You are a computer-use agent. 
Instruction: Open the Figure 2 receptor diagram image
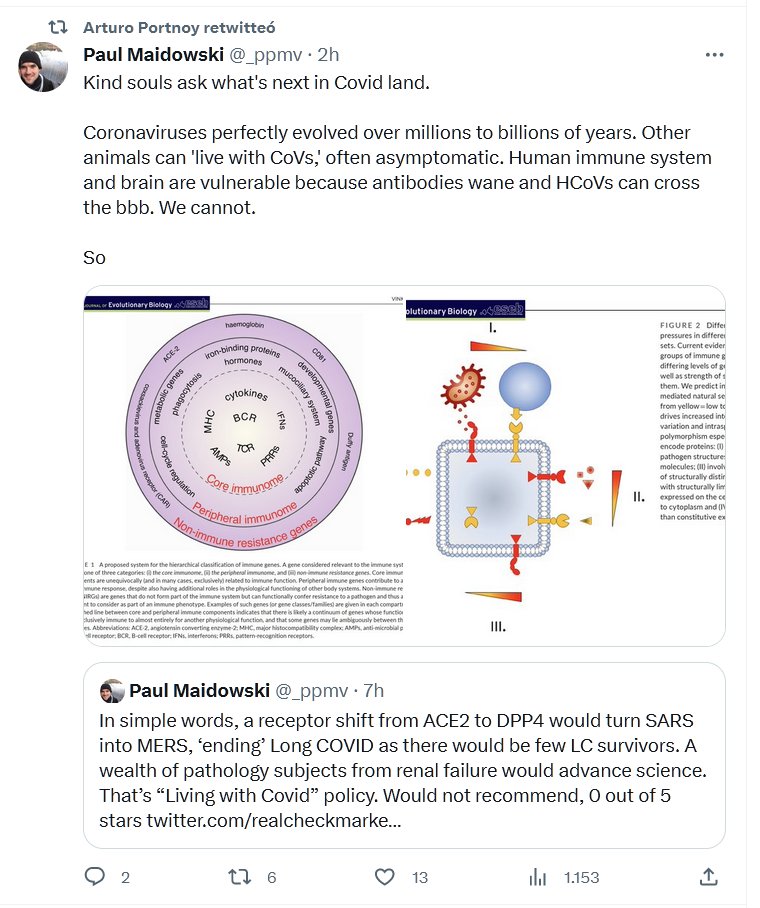[565, 466]
